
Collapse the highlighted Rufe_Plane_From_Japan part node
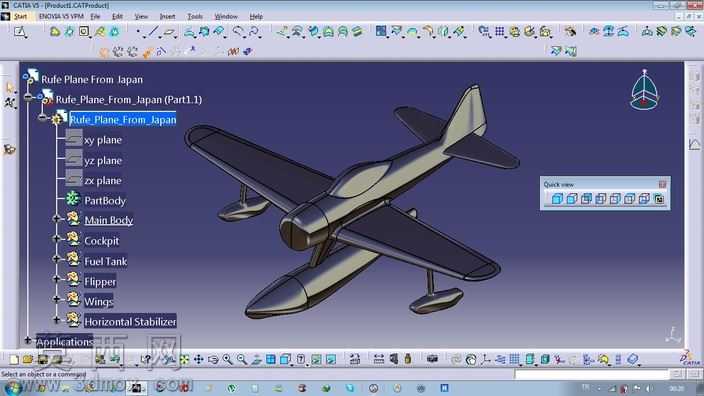[43, 118]
